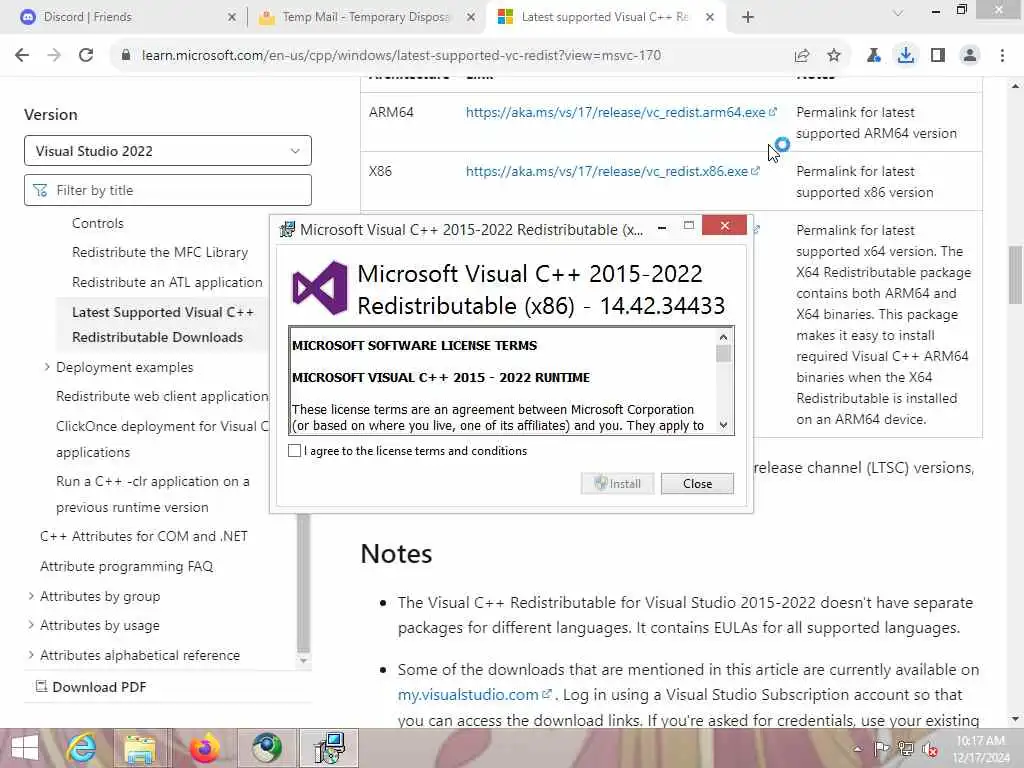Image resolution: width=1024 pixels, height=768 pixels.
Task: Close the Temp Mail tab
Action: pos(470,17)
